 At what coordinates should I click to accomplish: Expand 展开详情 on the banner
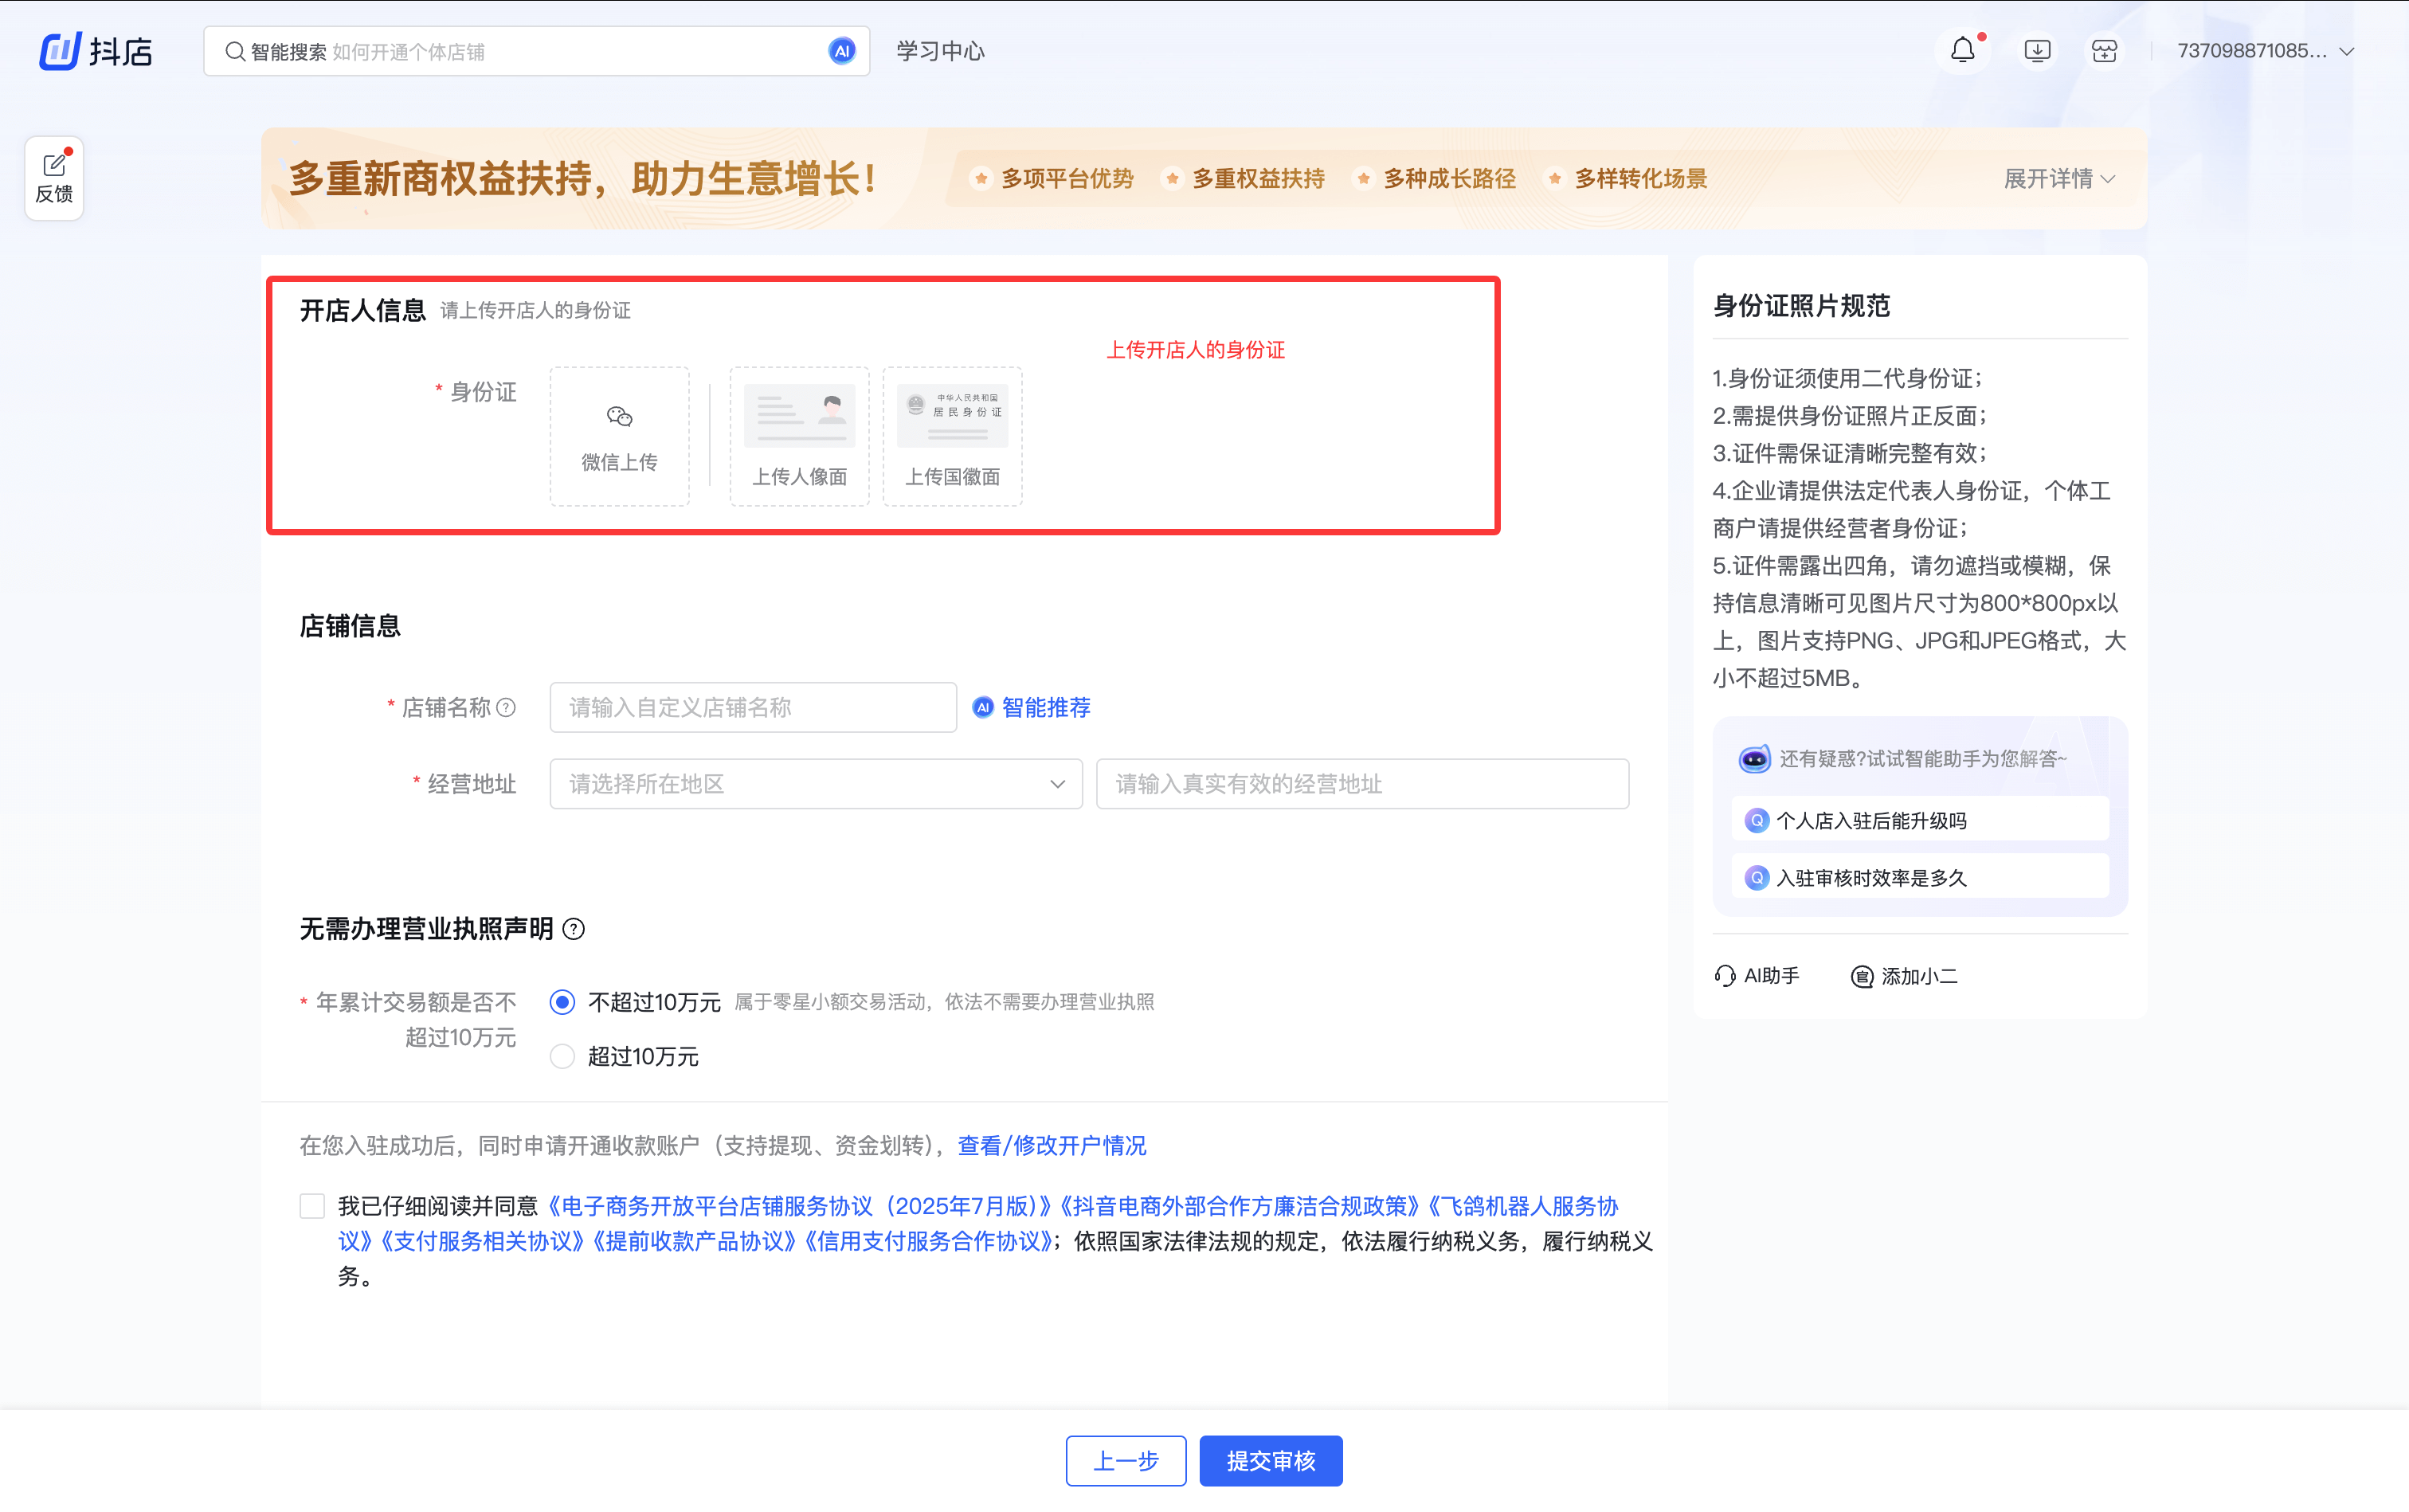(x=2058, y=178)
